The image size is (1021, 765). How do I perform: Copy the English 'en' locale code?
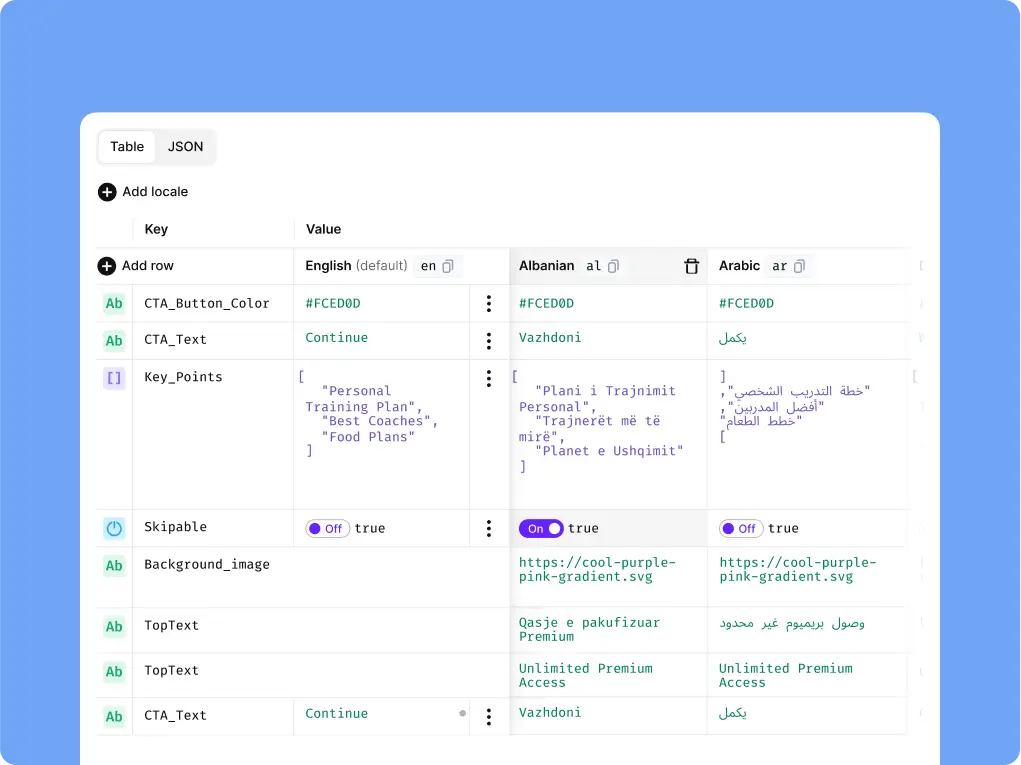pyautogui.click(x=448, y=266)
